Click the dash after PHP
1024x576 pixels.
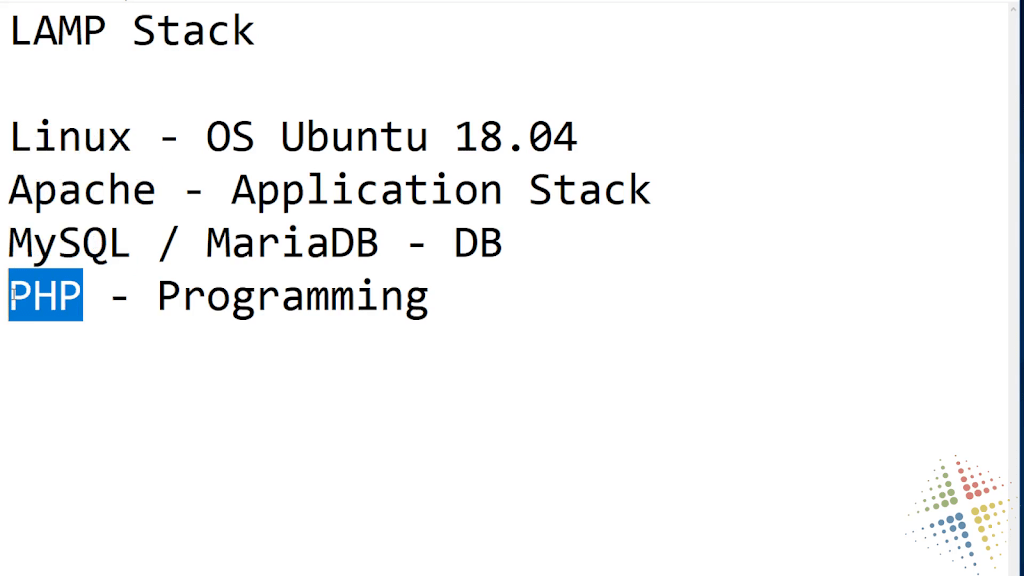point(119,297)
